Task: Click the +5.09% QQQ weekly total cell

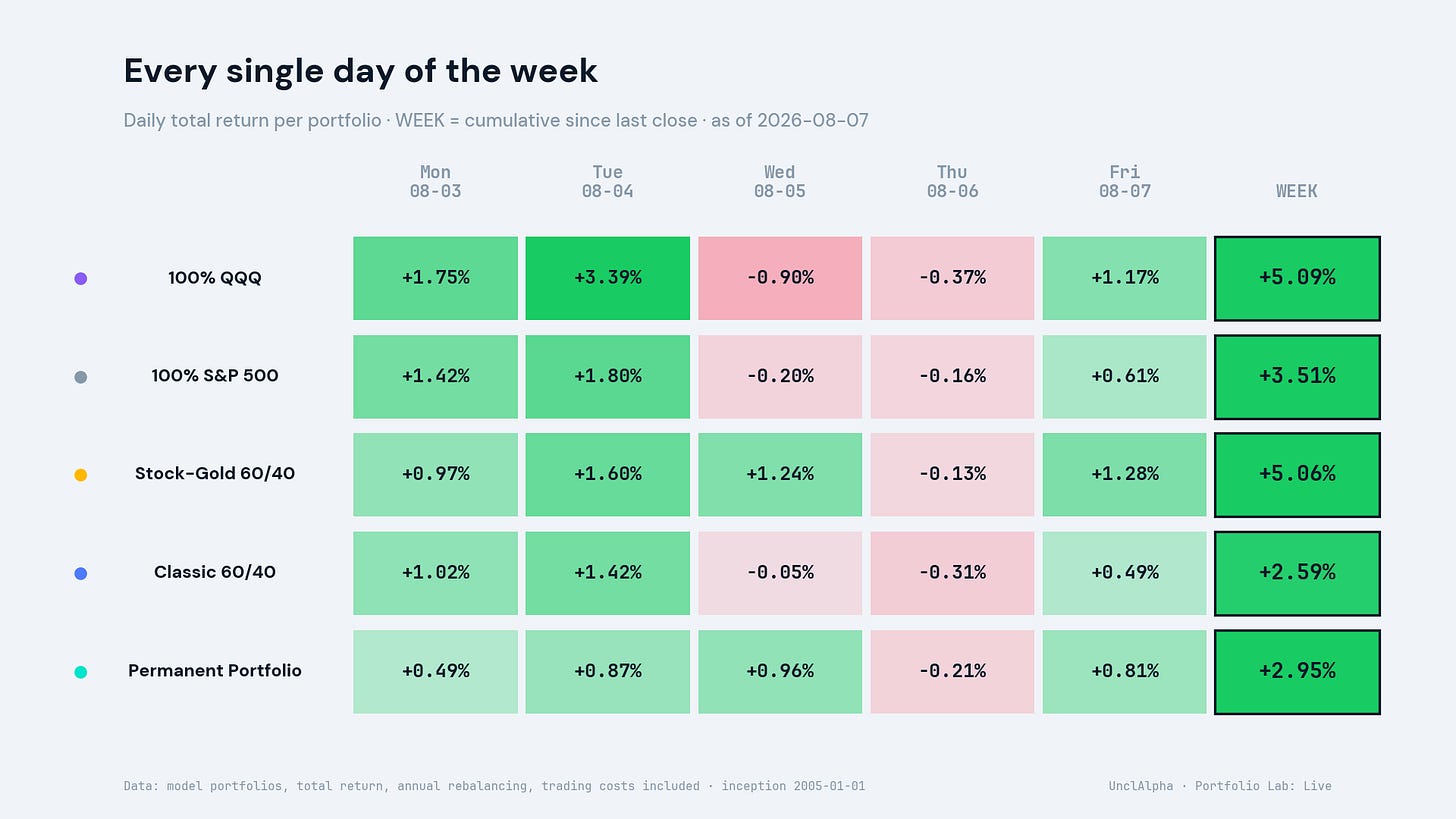Action: pyautogui.click(x=1297, y=278)
